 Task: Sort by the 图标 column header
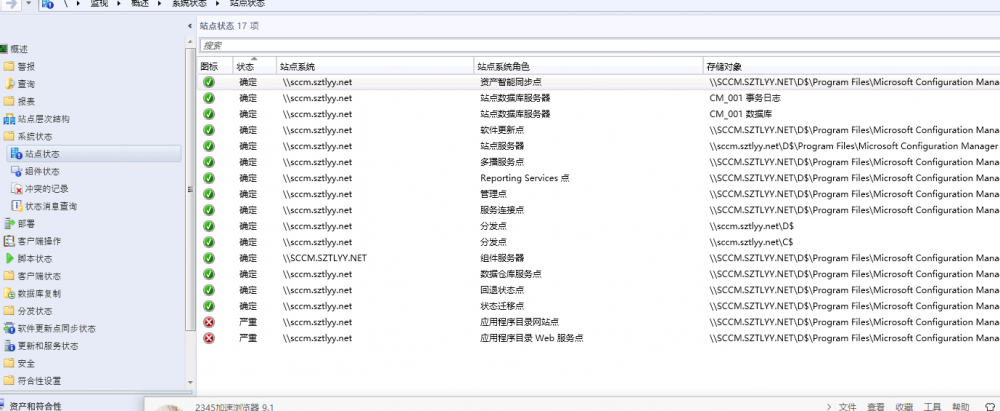[214, 66]
